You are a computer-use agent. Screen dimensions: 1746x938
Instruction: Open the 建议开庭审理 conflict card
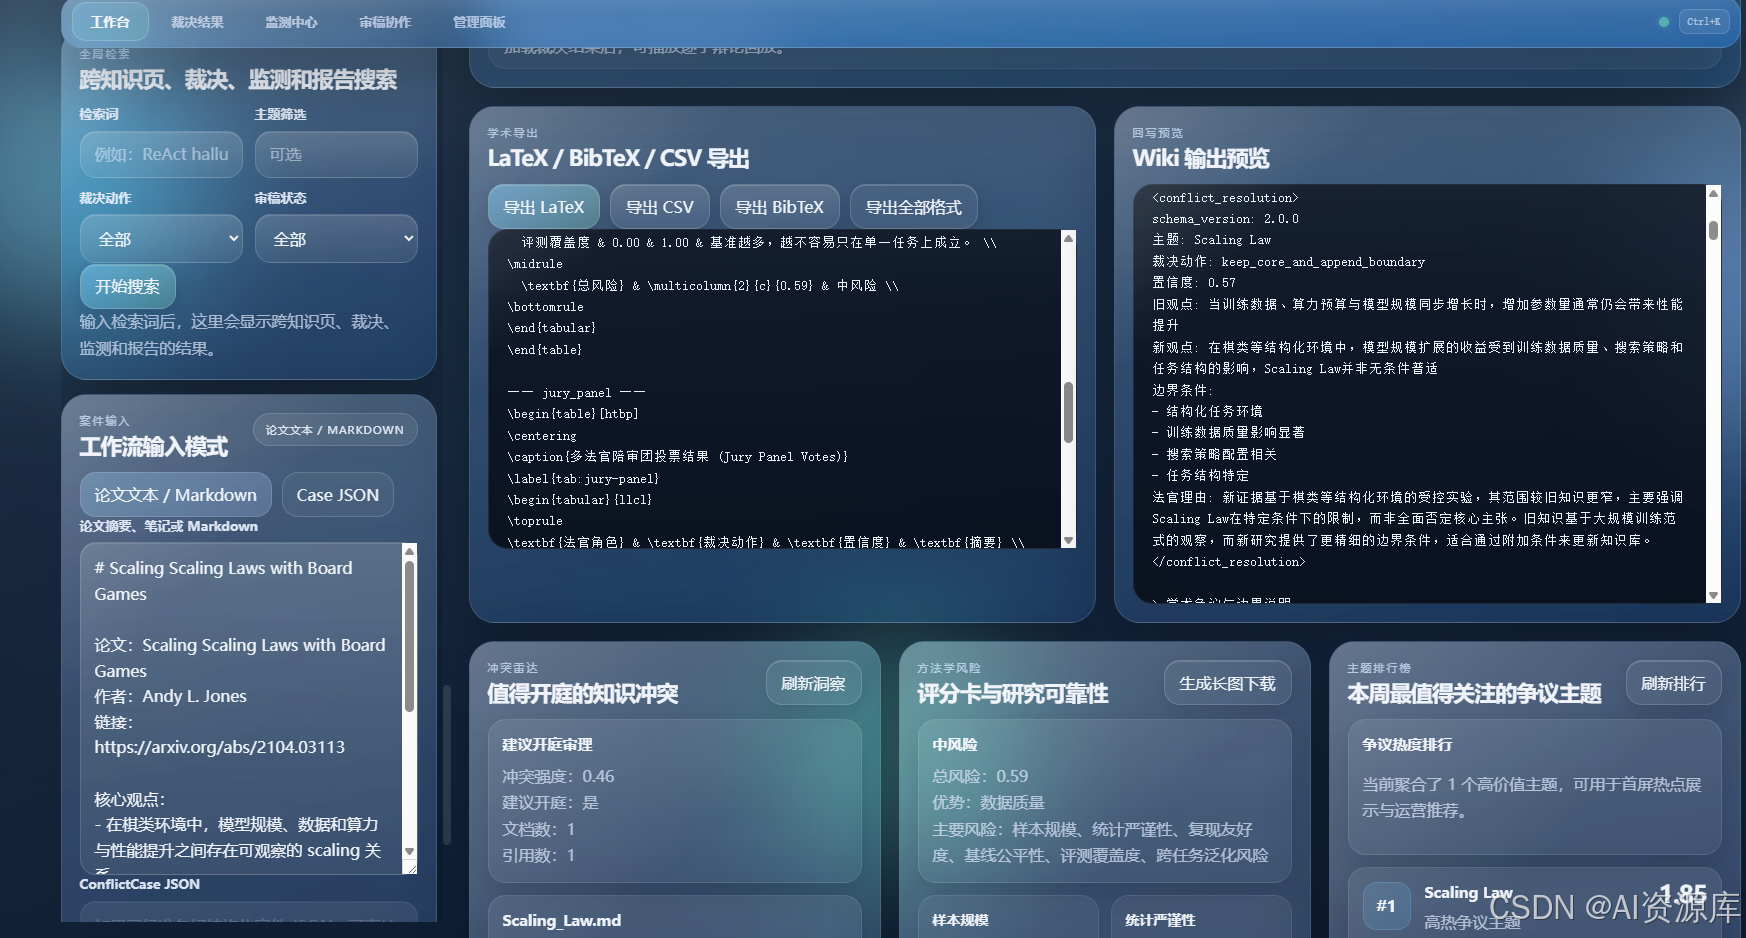tap(675, 801)
